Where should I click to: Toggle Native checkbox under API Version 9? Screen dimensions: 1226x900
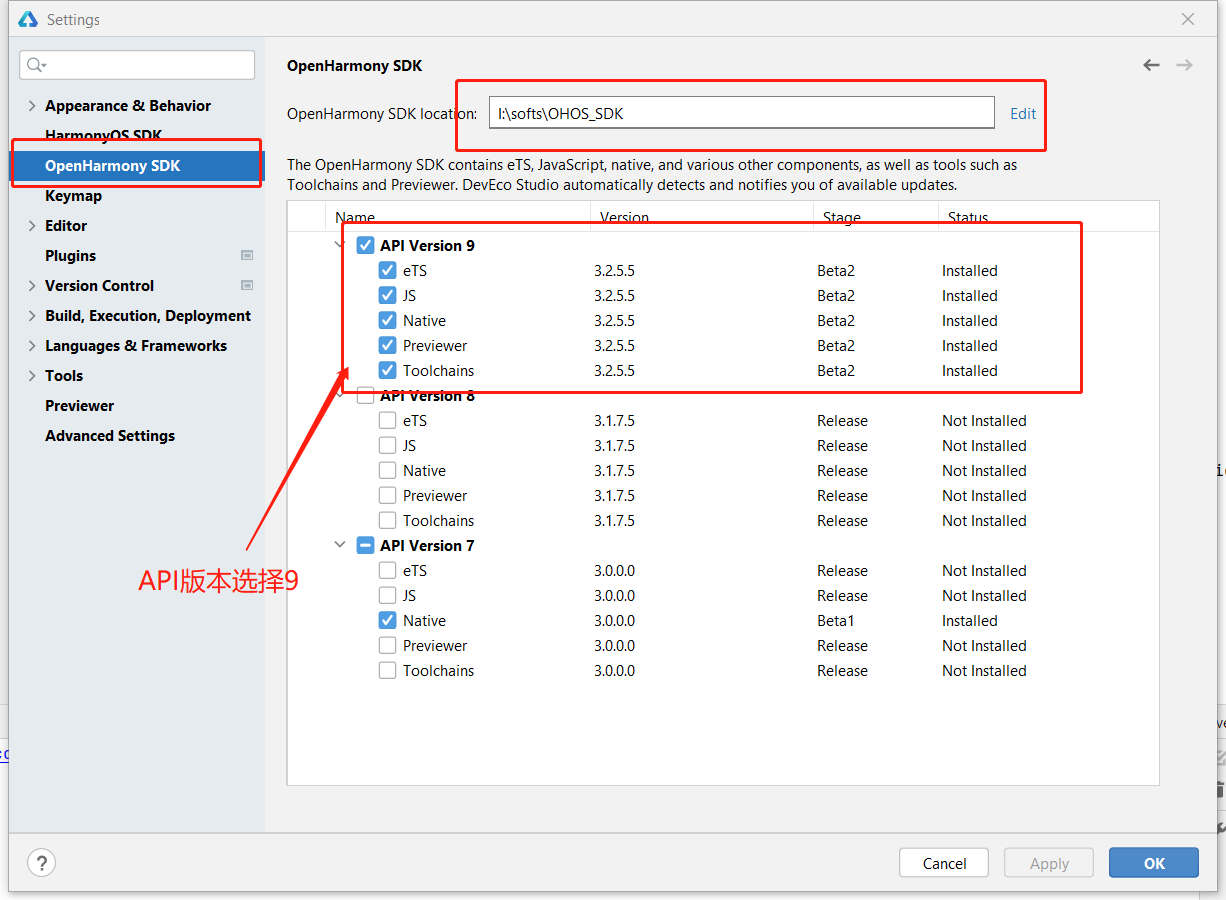click(387, 321)
